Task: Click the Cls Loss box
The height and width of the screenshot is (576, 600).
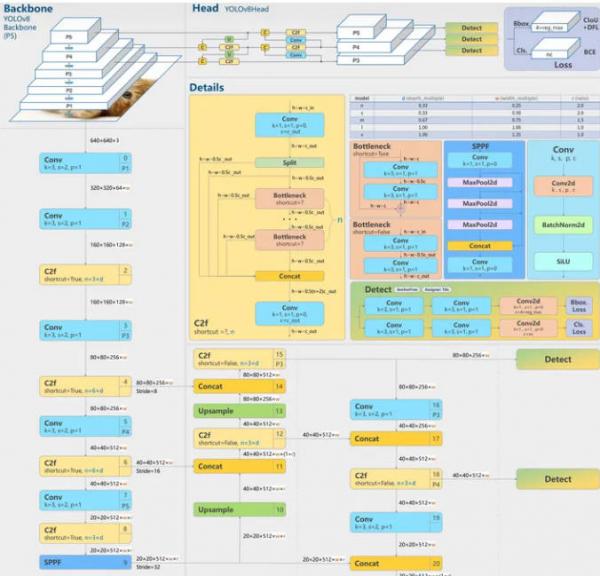Action: click(579, 328)
